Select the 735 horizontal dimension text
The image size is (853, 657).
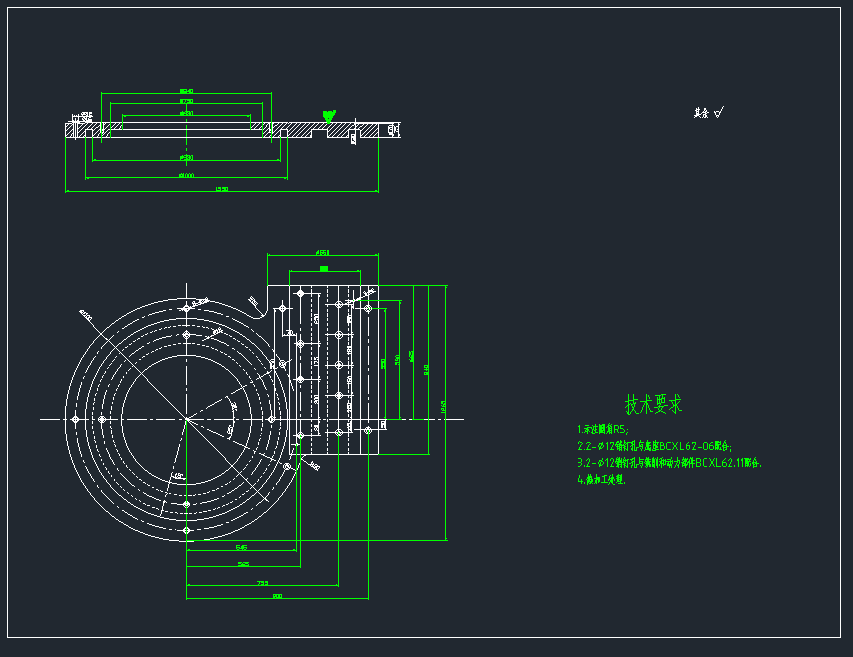(x=262, y=583)
